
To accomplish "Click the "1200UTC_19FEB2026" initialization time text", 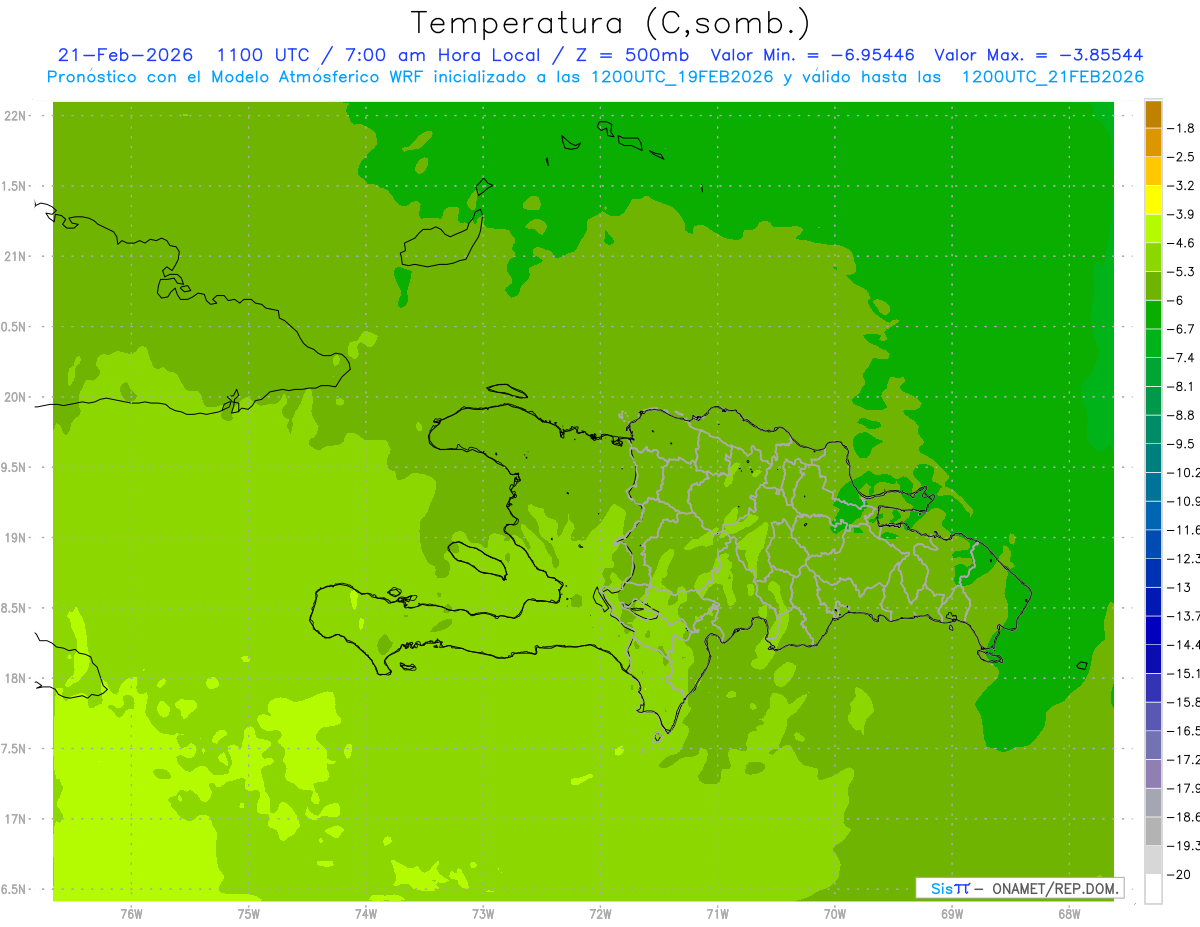I will tap(682, 77).
